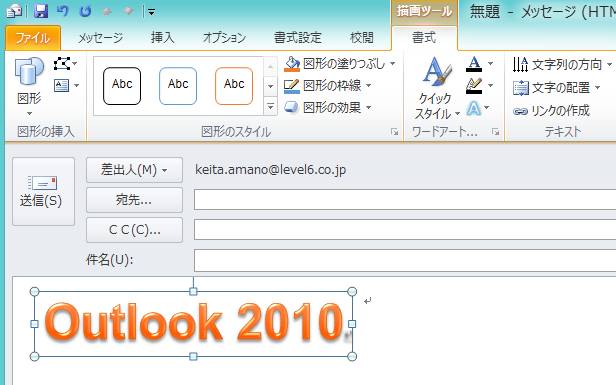This screenshot has height=385, width=616.
Task: Open the ワードアート dialog launcher
Action: coord(495,132)
